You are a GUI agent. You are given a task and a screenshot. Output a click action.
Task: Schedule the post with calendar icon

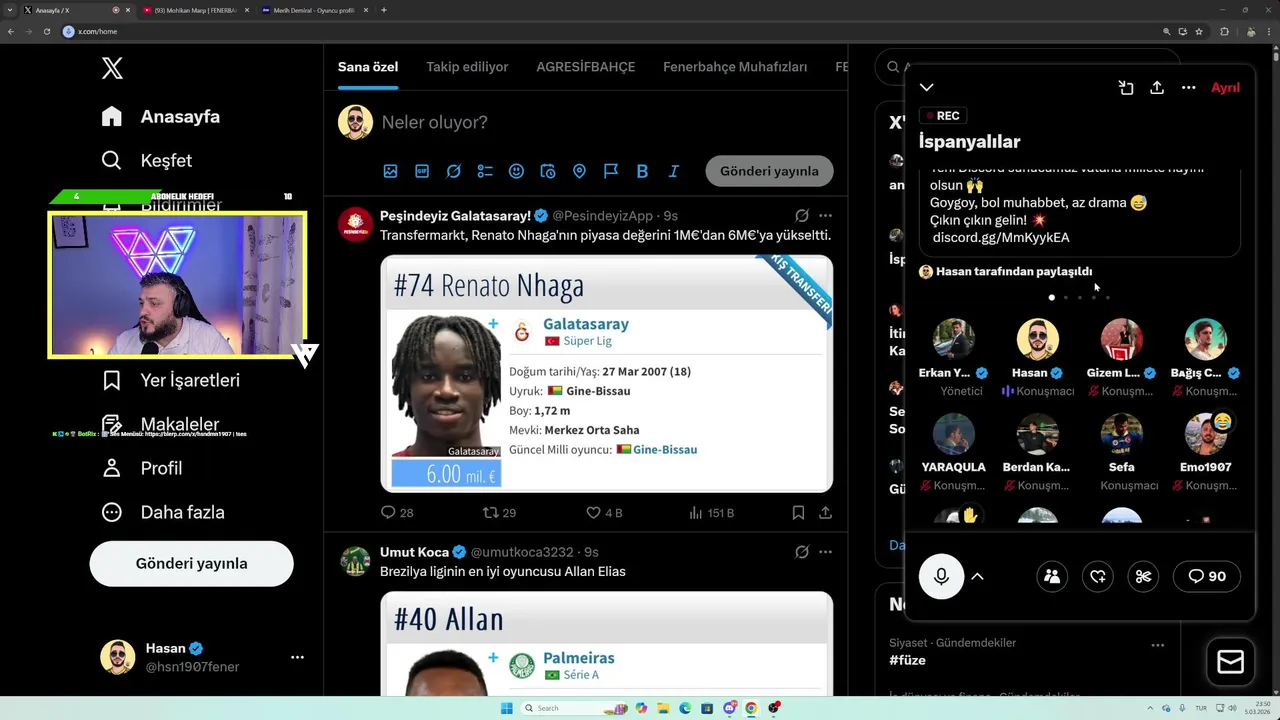(548, 171)
